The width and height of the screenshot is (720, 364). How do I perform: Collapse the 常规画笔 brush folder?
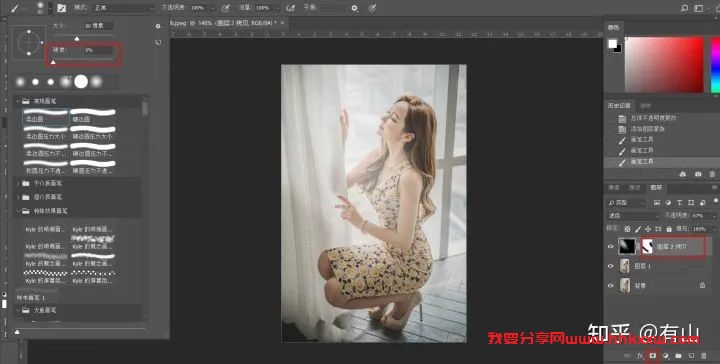tap(18, 101)
